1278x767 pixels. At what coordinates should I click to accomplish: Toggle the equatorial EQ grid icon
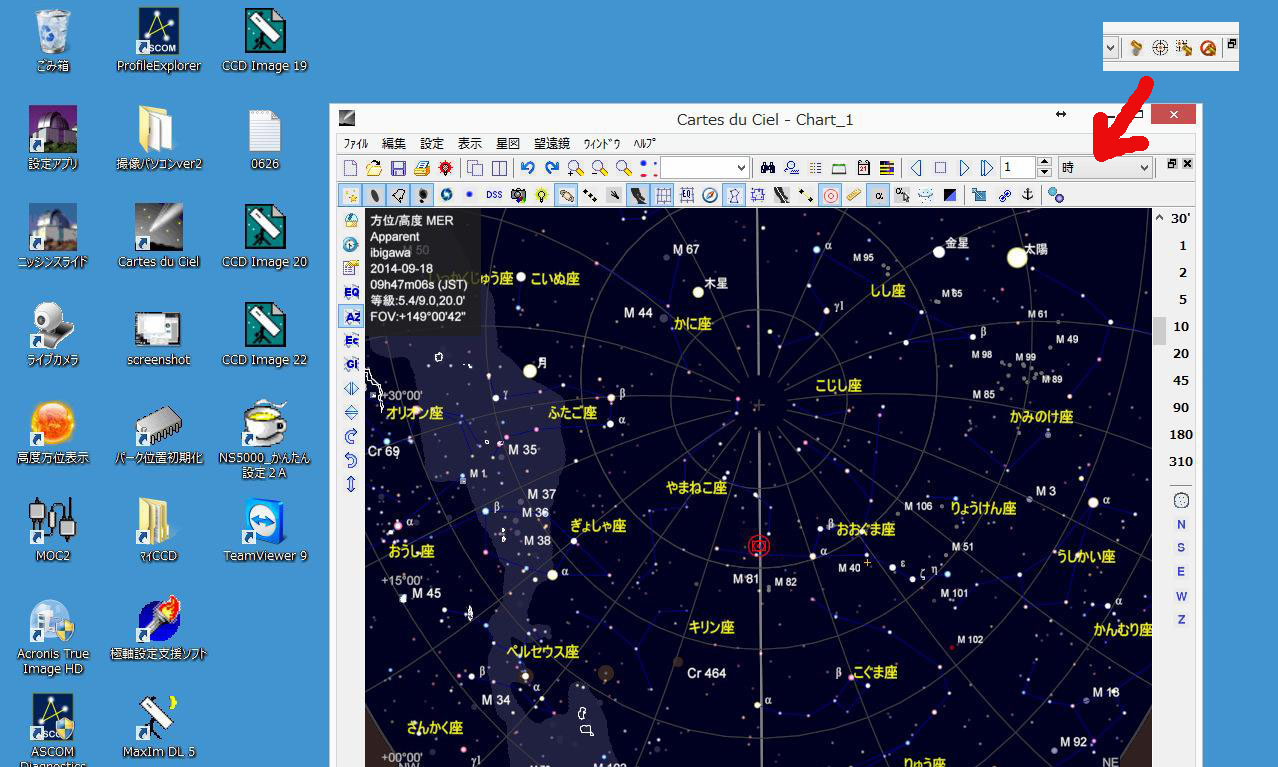pos(686,195)
